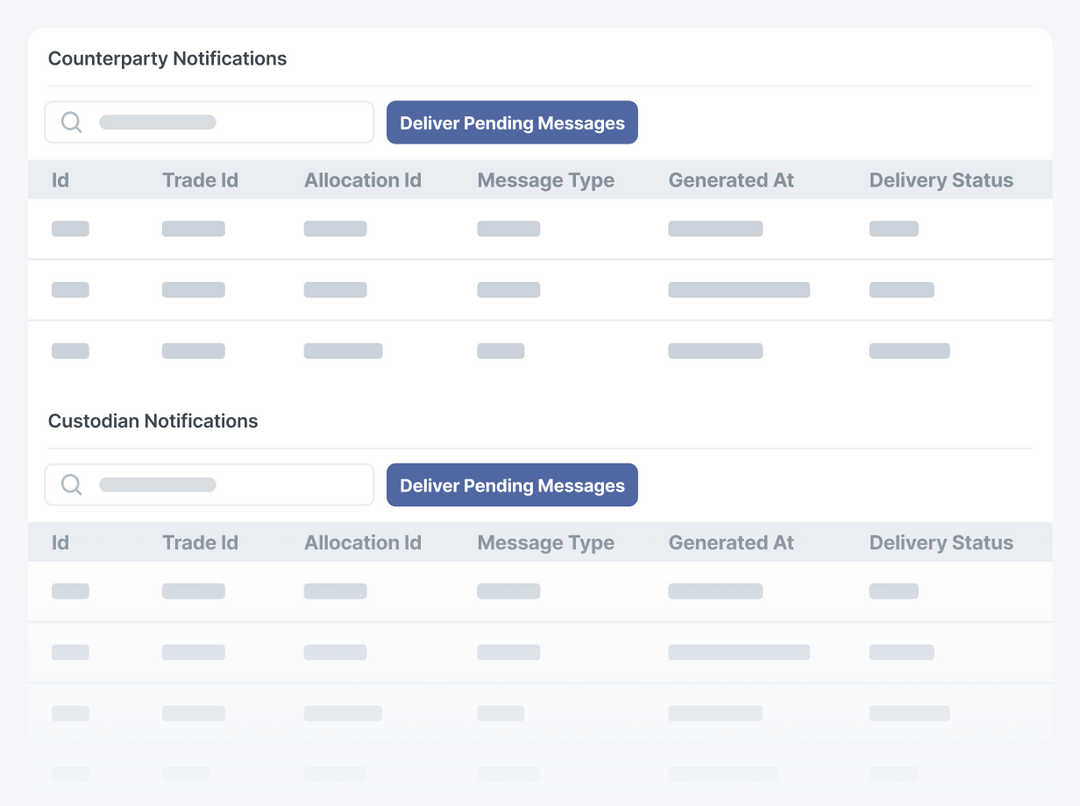Sort Counterparty table by Delivery Status

click(941, 180)
